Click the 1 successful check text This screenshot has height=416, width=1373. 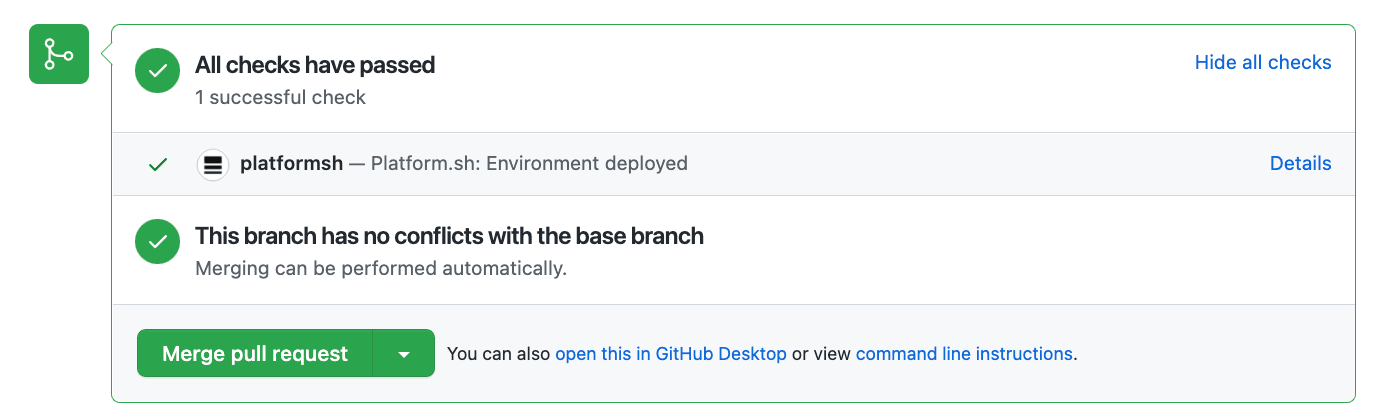(280, 97)
